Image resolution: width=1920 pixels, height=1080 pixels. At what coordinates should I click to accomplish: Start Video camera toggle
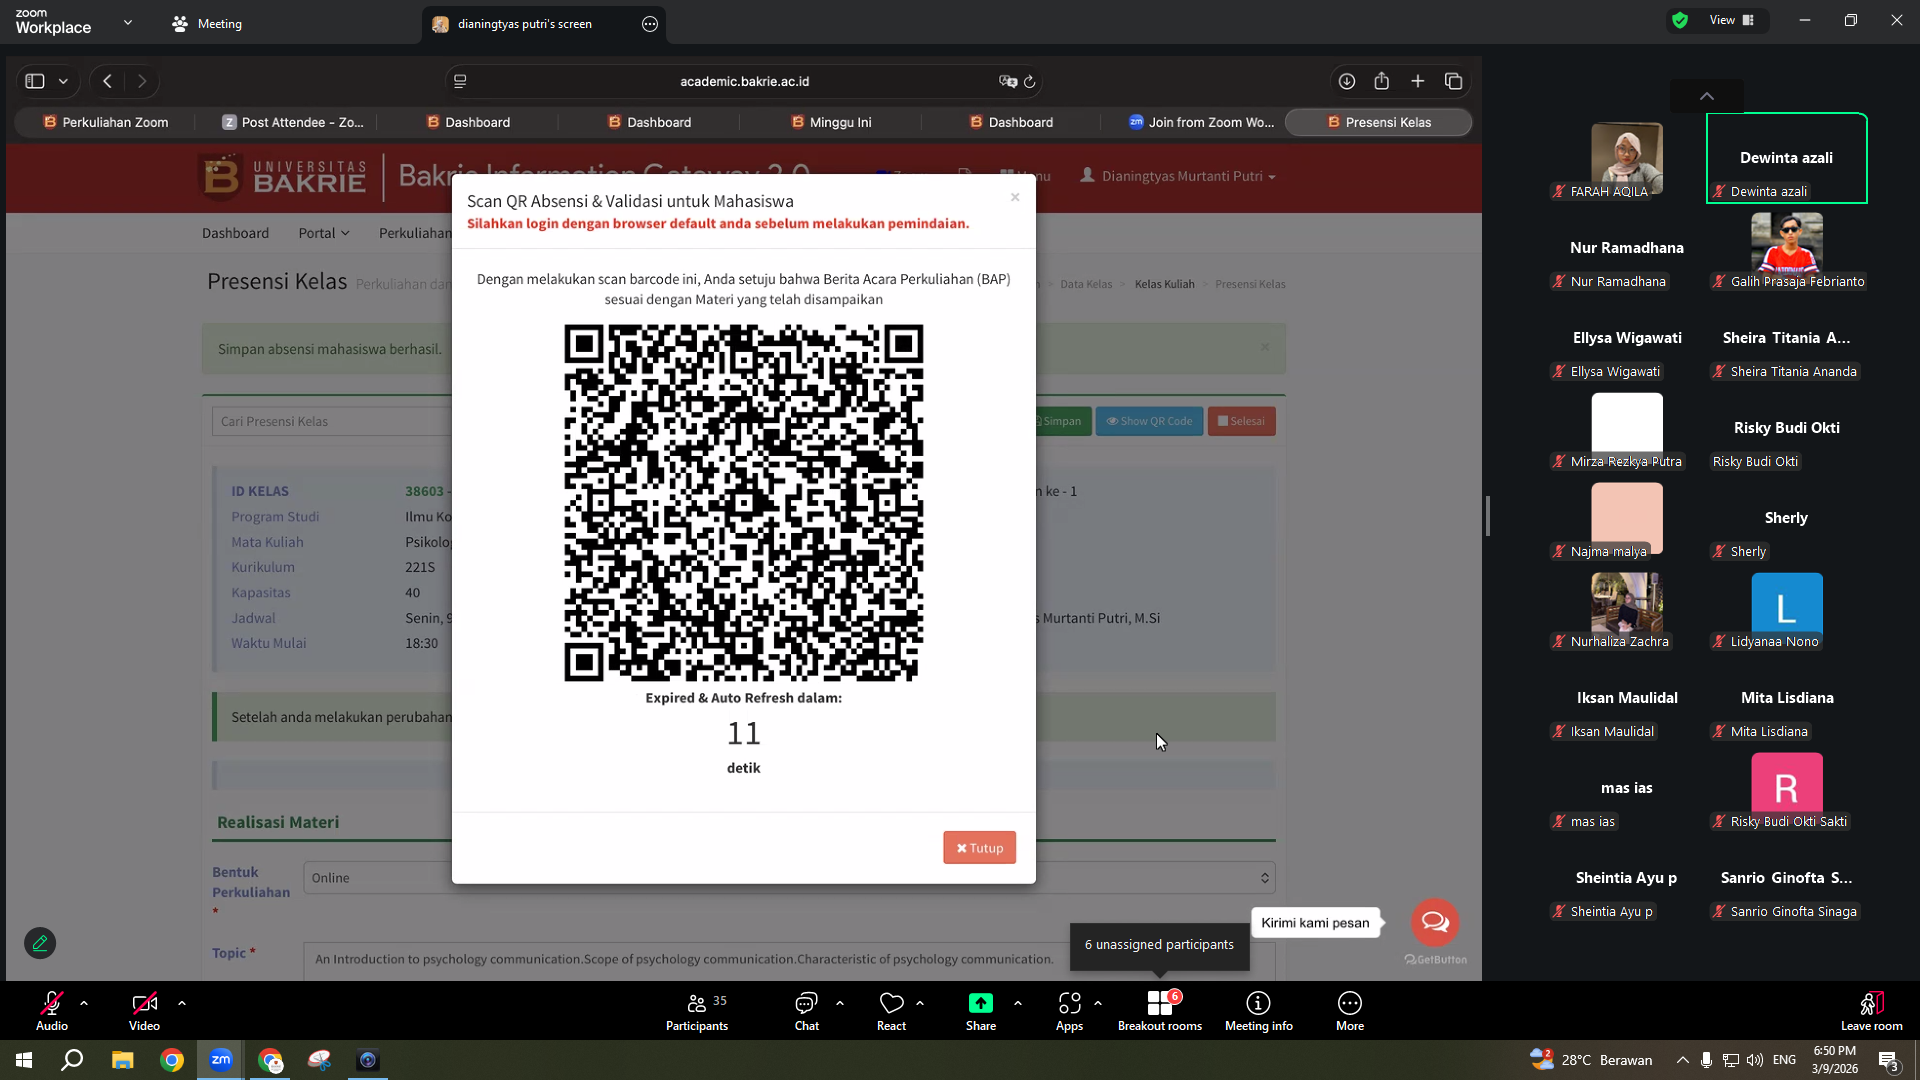[x=144, y=1011]
